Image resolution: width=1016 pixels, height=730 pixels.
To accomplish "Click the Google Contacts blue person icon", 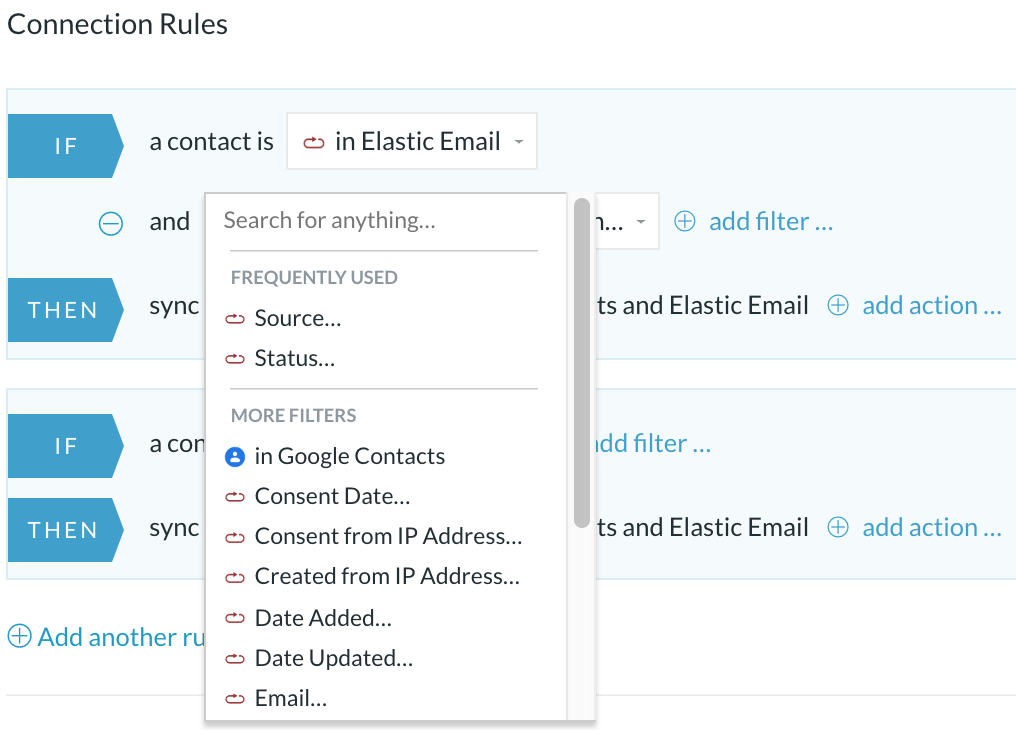I will [235, 457].
